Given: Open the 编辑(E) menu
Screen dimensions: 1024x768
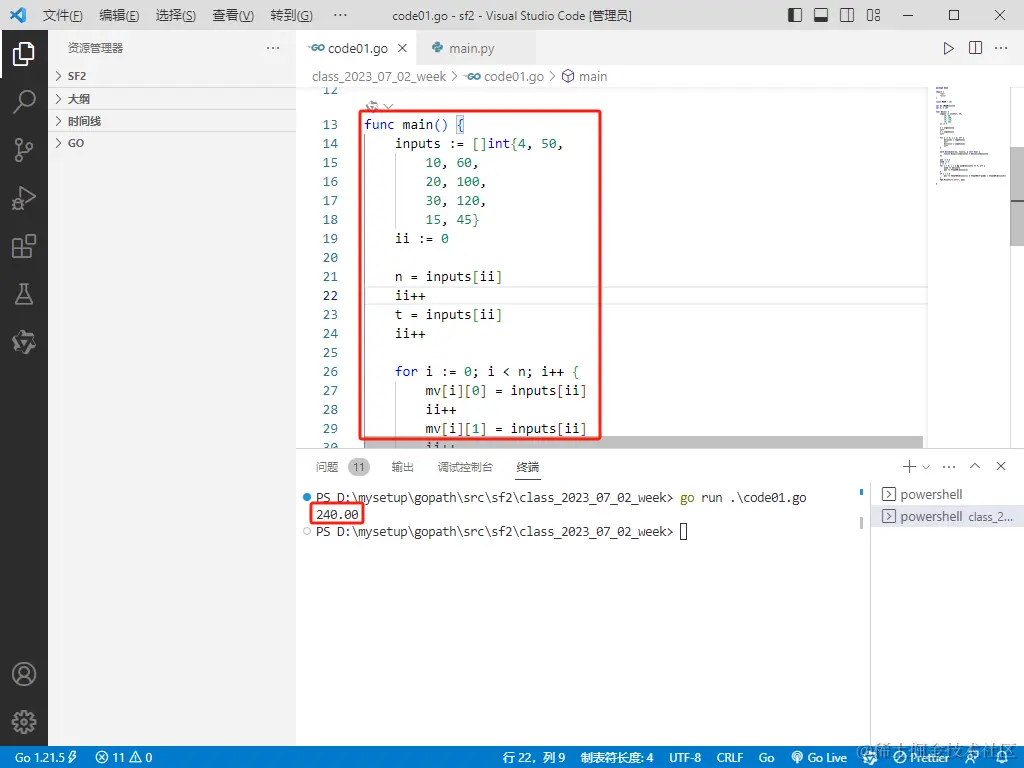Looking at the screenshot, I should point(119,15).
